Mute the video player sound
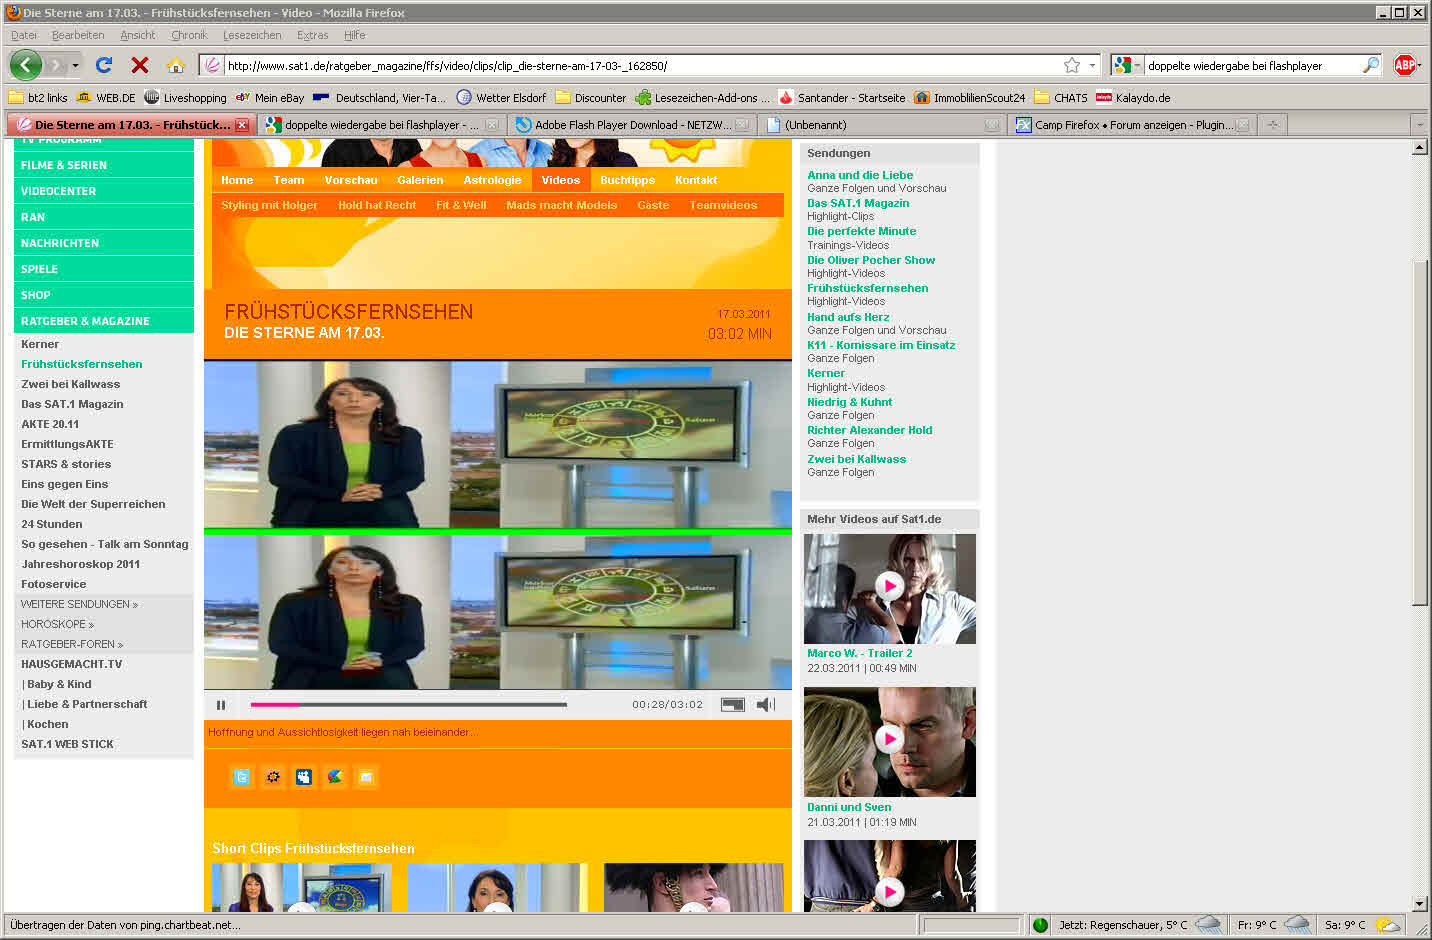 point(766,705)
